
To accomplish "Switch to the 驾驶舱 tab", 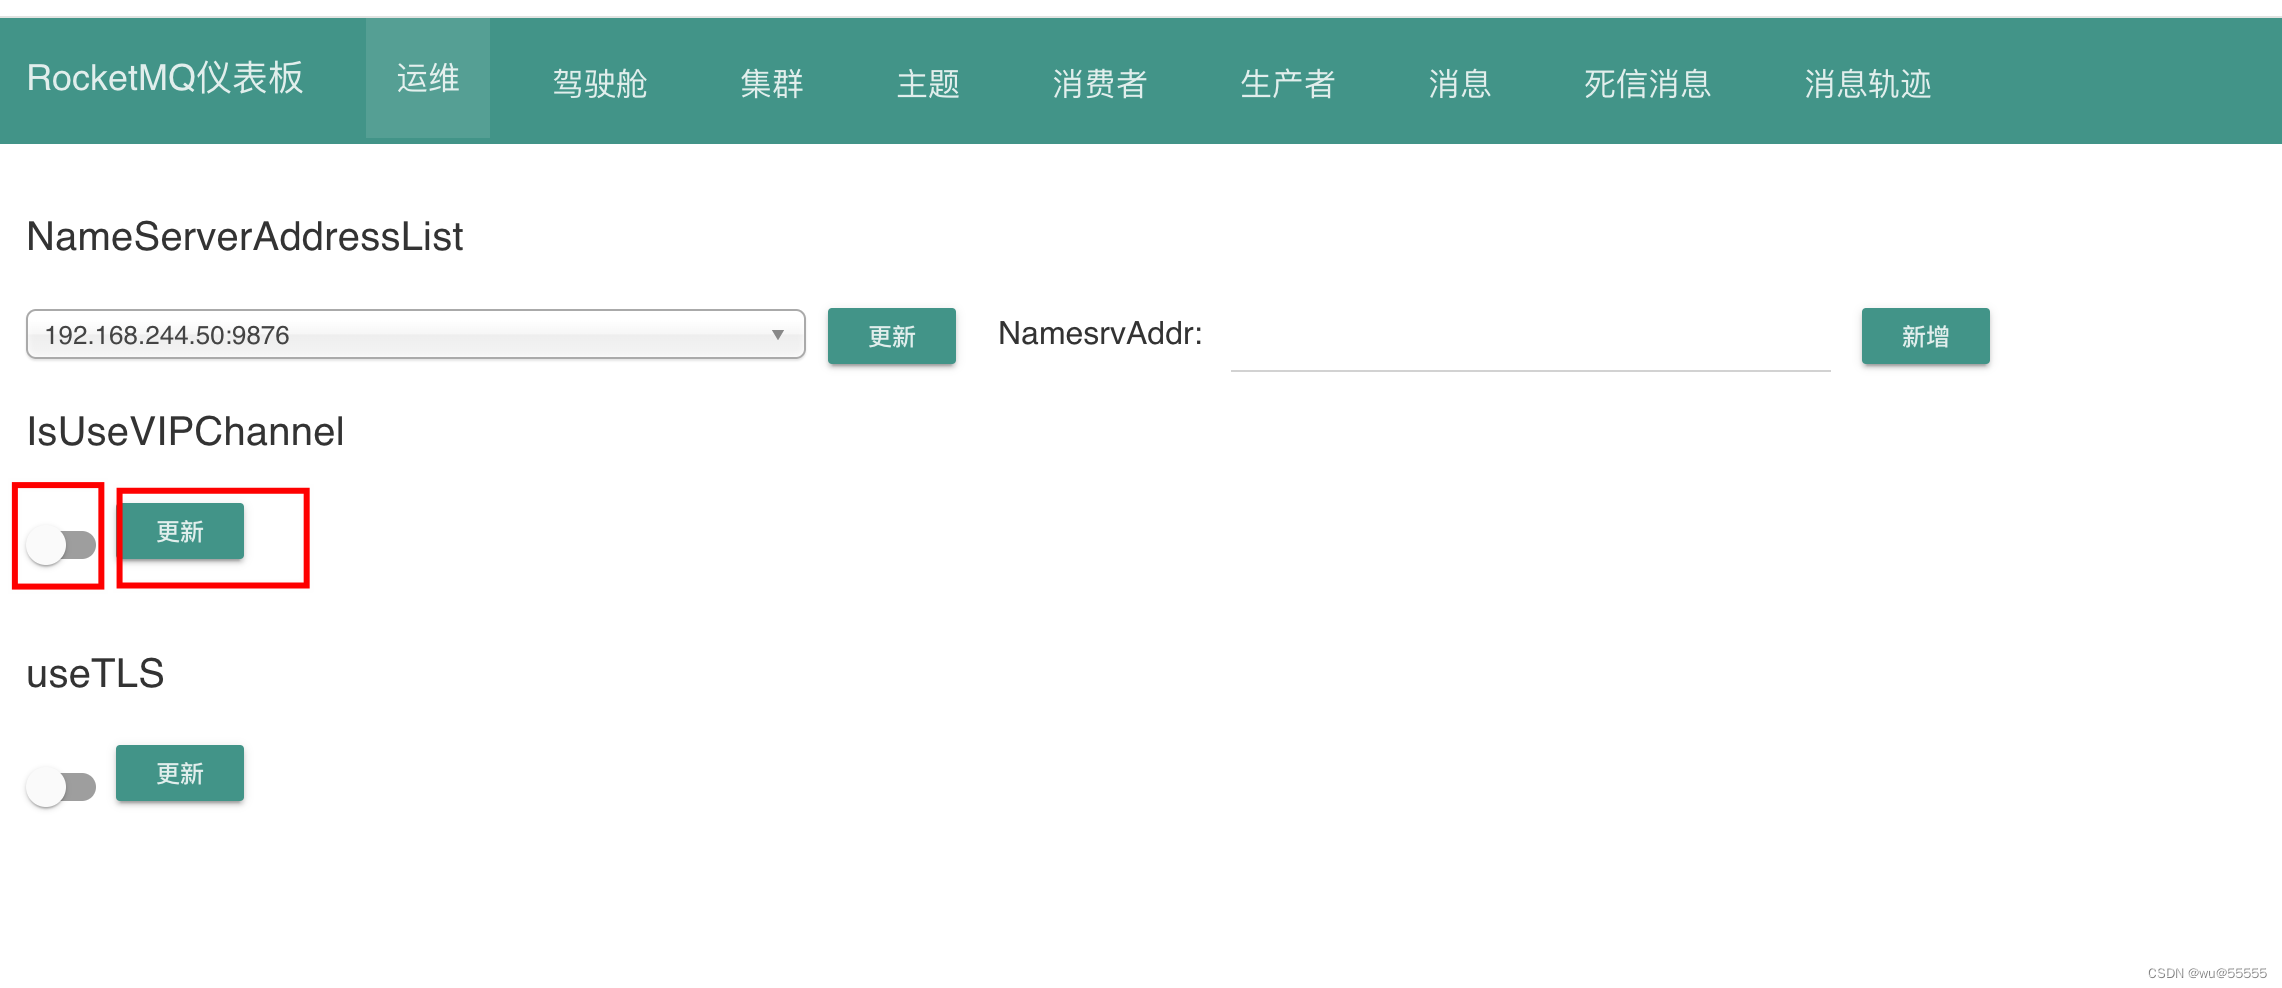I will [x=600, y=83].
